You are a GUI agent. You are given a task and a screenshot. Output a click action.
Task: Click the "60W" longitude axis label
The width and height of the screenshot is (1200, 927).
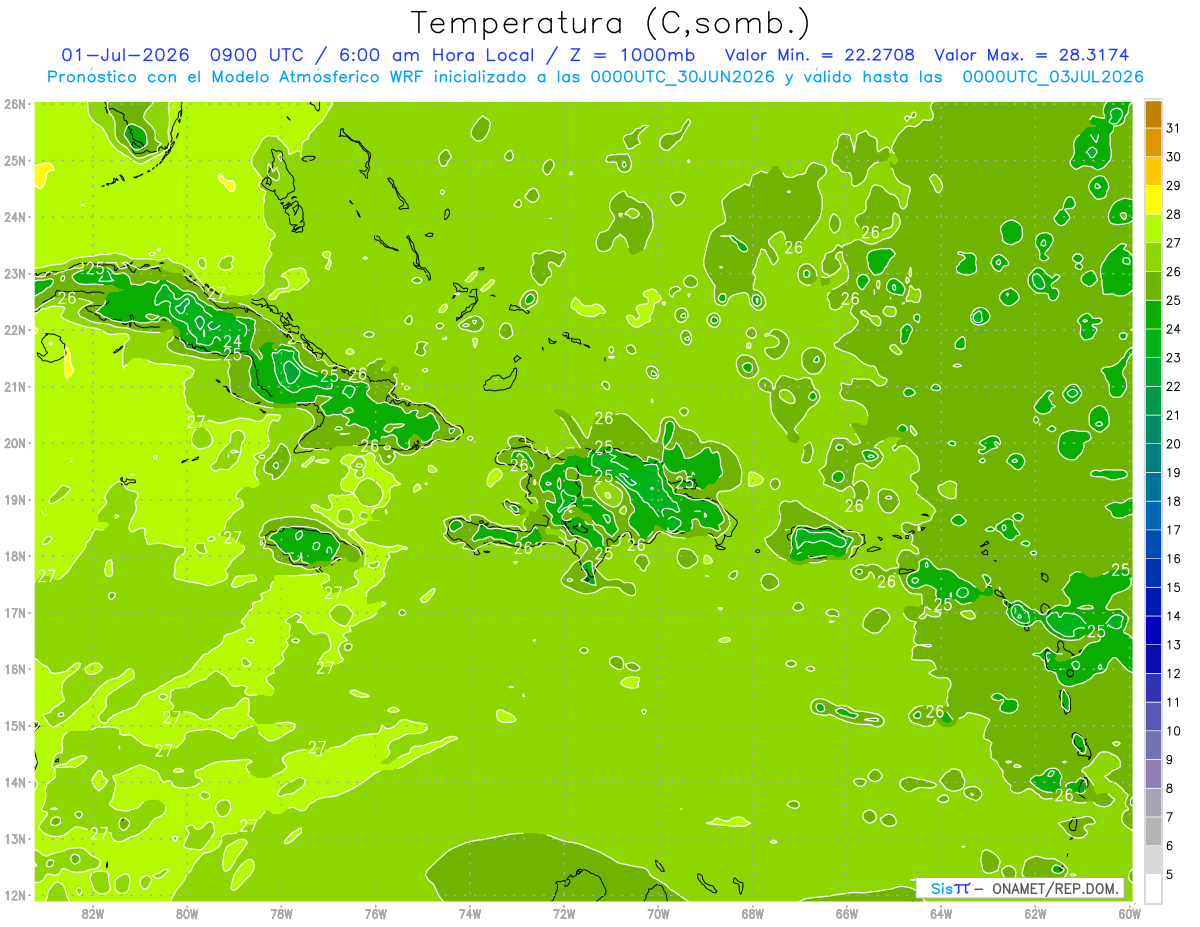click(1129, 913)
